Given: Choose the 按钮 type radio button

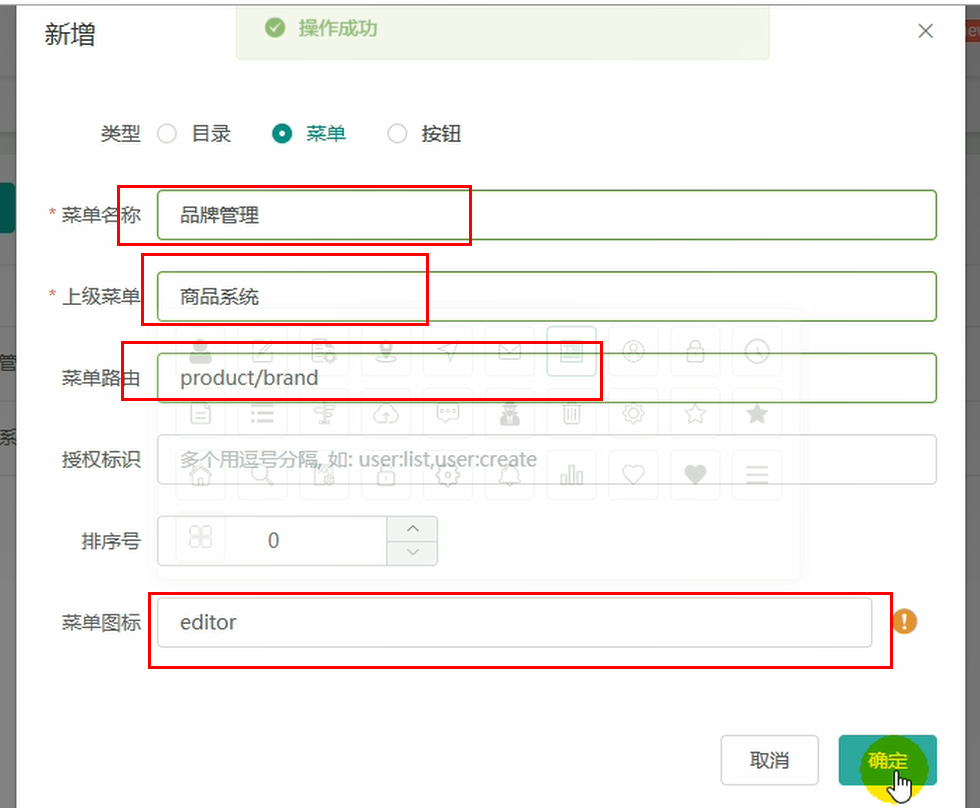Looking at the screenshot, I should 398,134.
